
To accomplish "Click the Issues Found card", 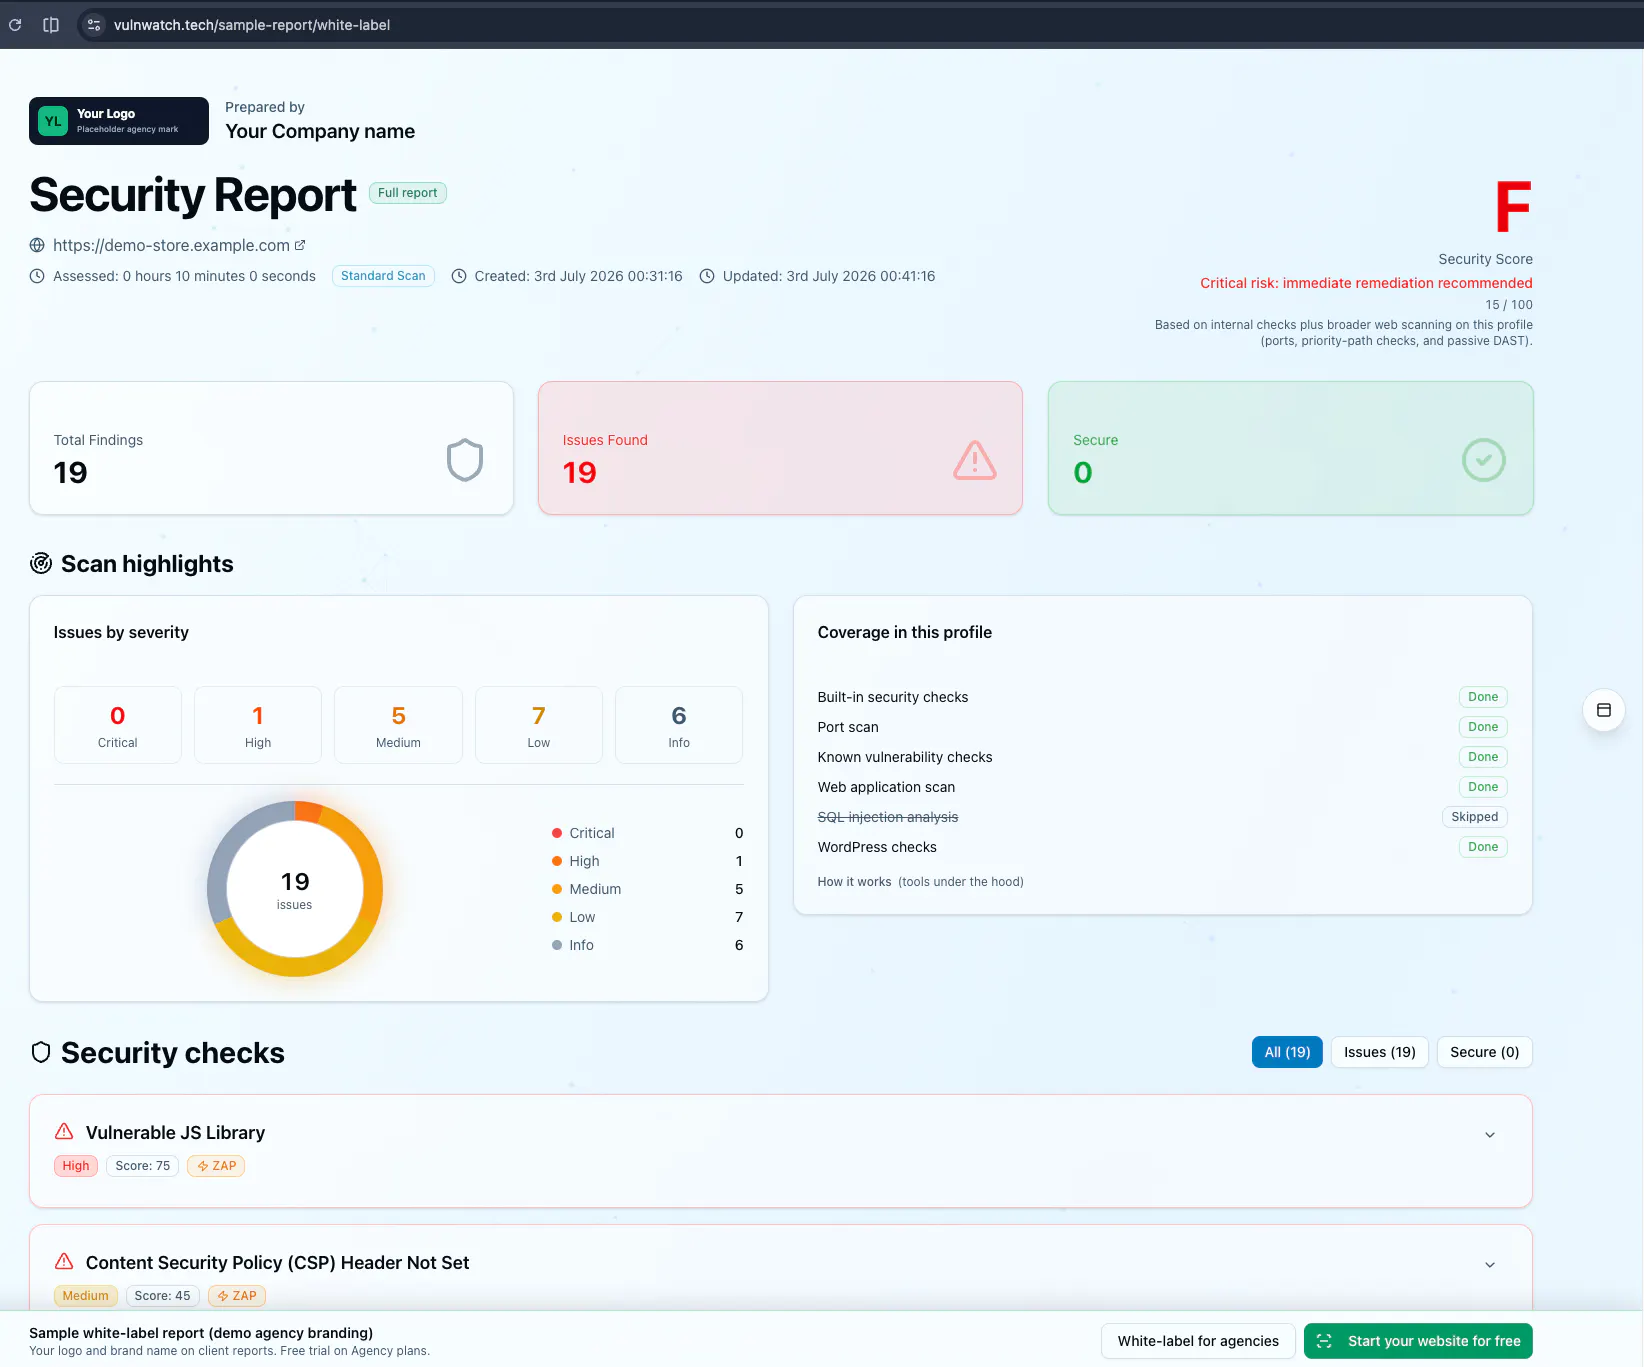I will coord(780,448).
